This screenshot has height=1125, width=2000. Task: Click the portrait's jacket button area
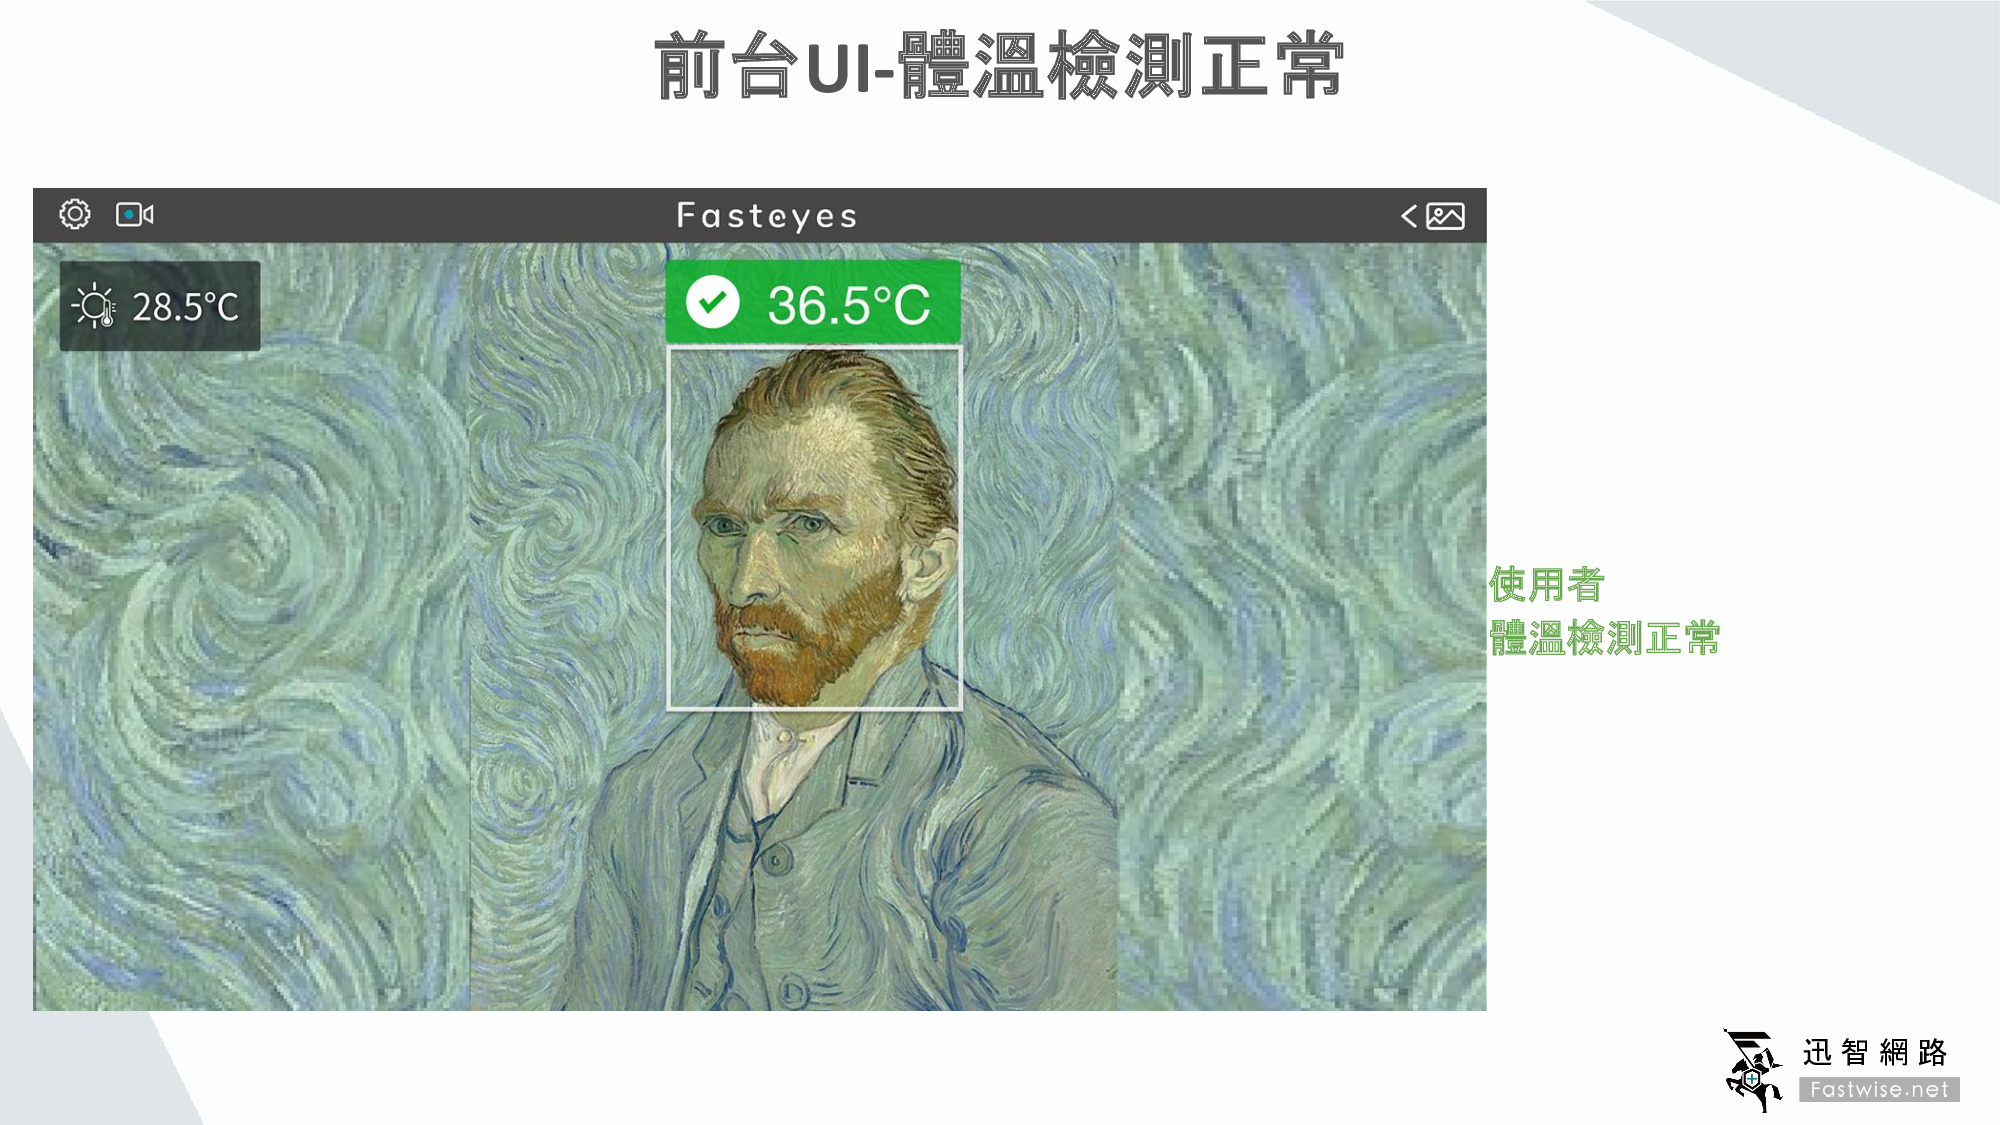[776, 860]
